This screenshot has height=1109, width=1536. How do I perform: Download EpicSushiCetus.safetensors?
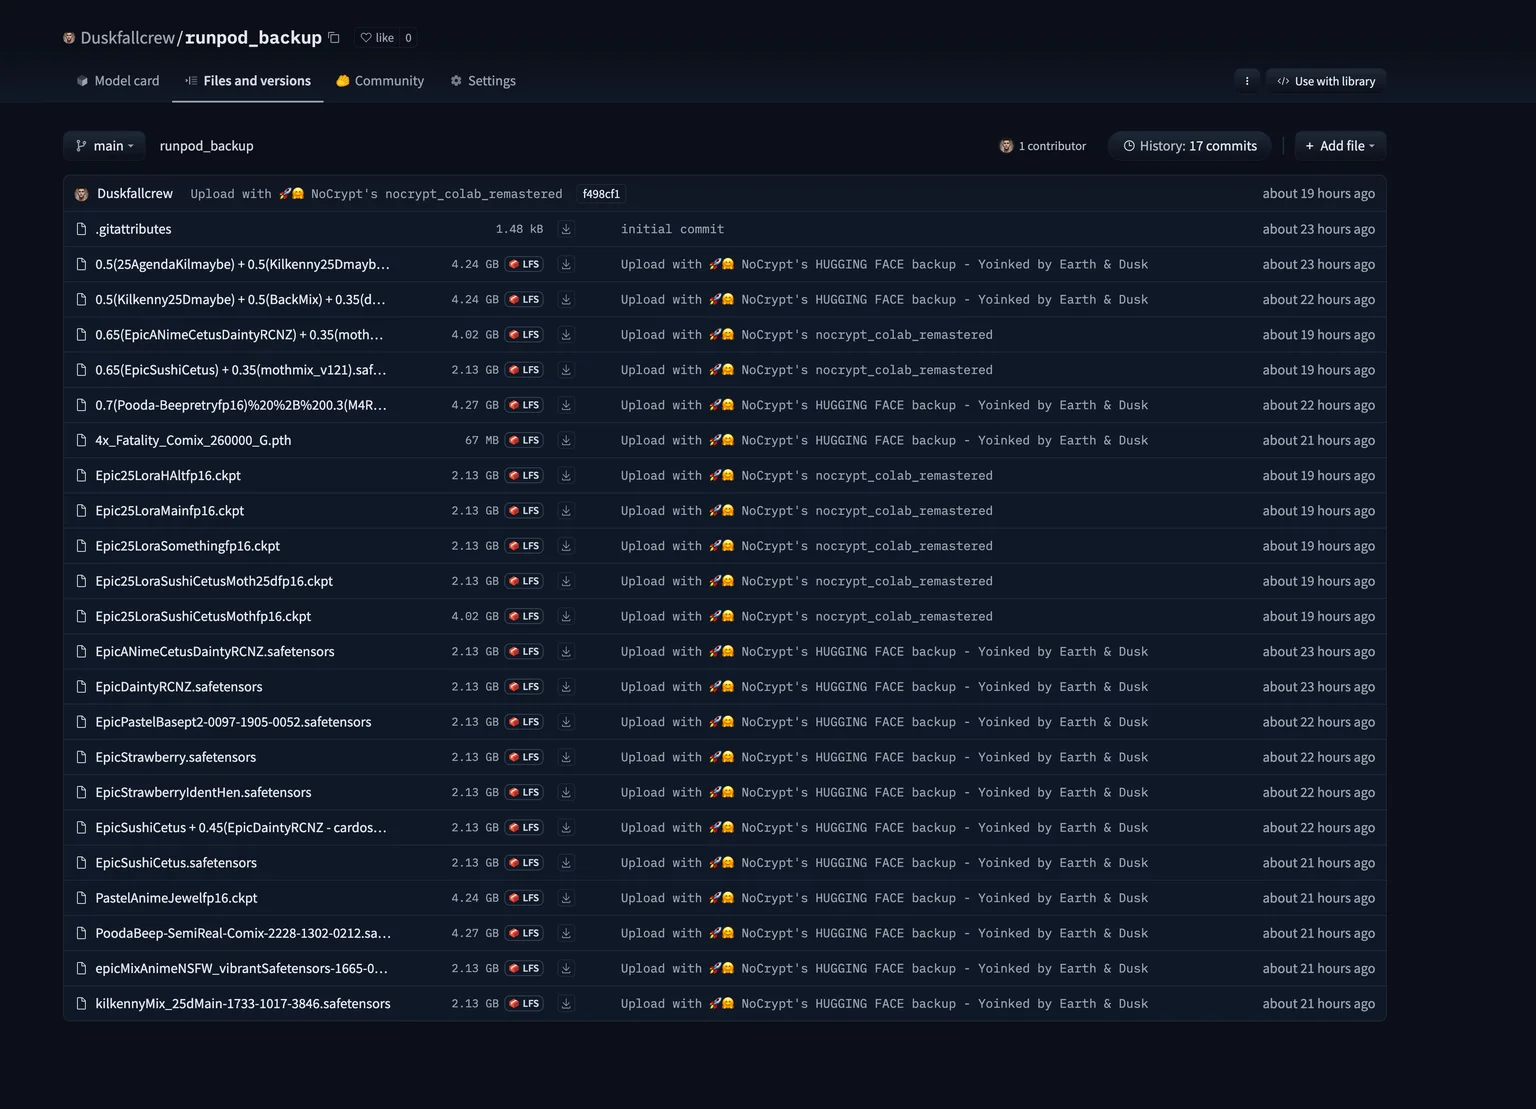[566, 863]
